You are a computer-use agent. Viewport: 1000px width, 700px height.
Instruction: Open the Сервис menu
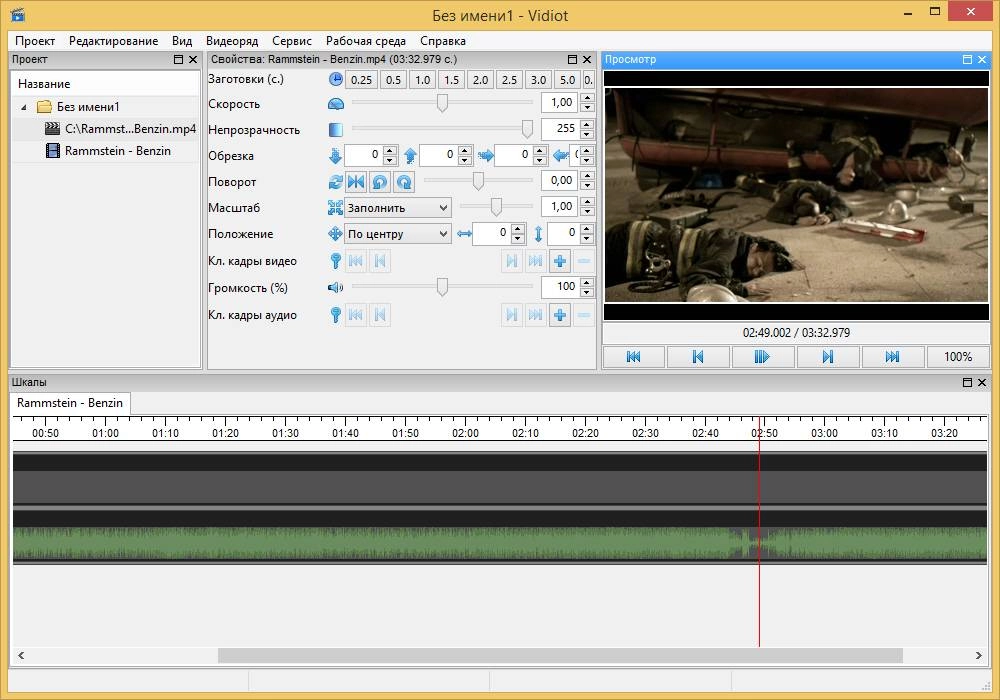point(291,41)
